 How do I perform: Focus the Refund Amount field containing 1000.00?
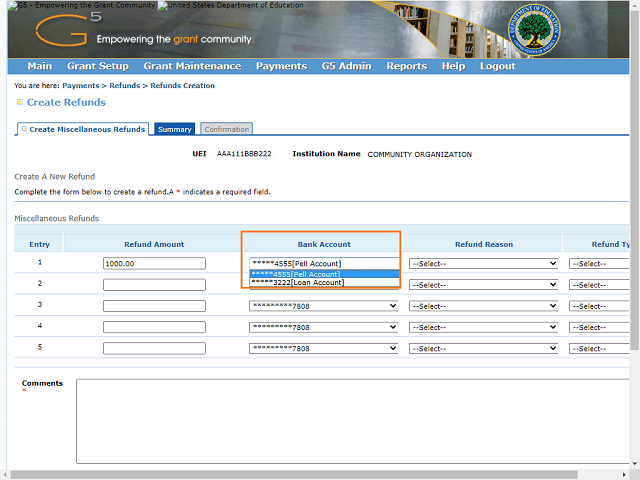tap(154, 264)
